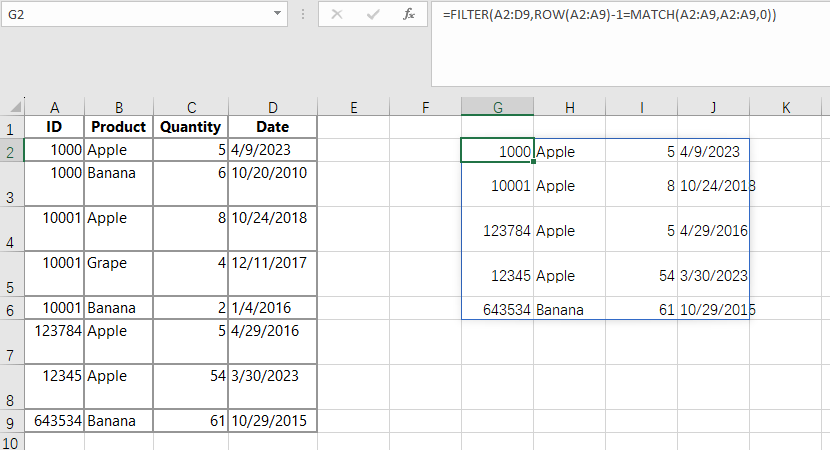Select row 7 header
This screenshot has width=830, height=450.
(x=12, y=342)
